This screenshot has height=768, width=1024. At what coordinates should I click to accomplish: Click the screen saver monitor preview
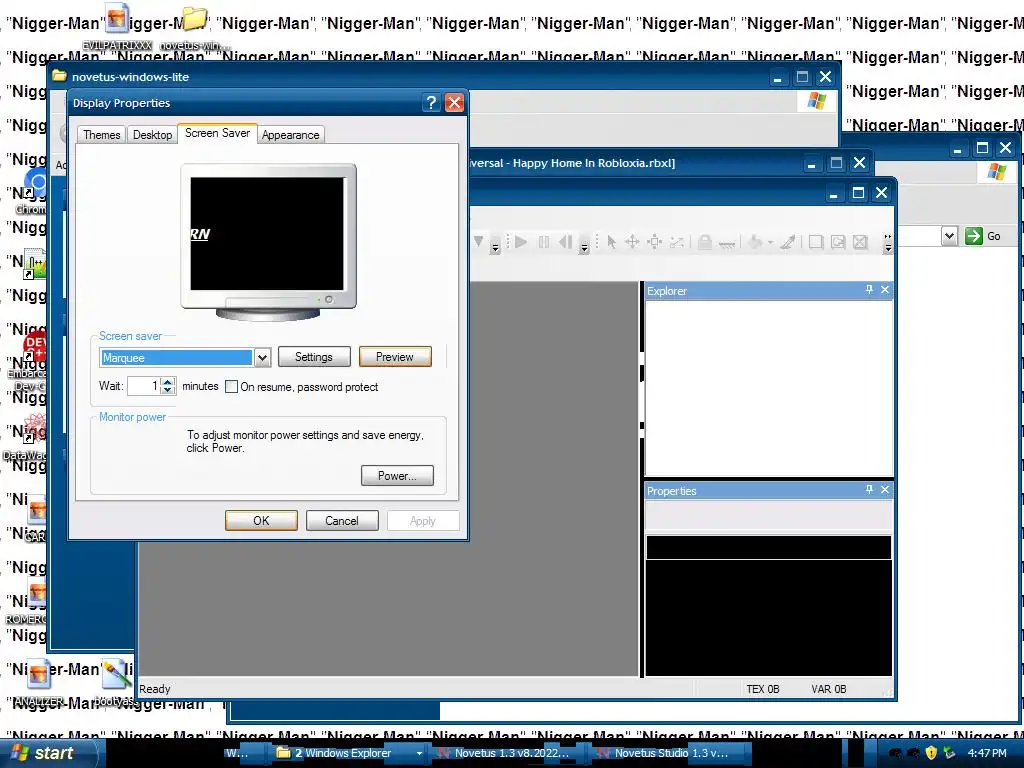267,234
